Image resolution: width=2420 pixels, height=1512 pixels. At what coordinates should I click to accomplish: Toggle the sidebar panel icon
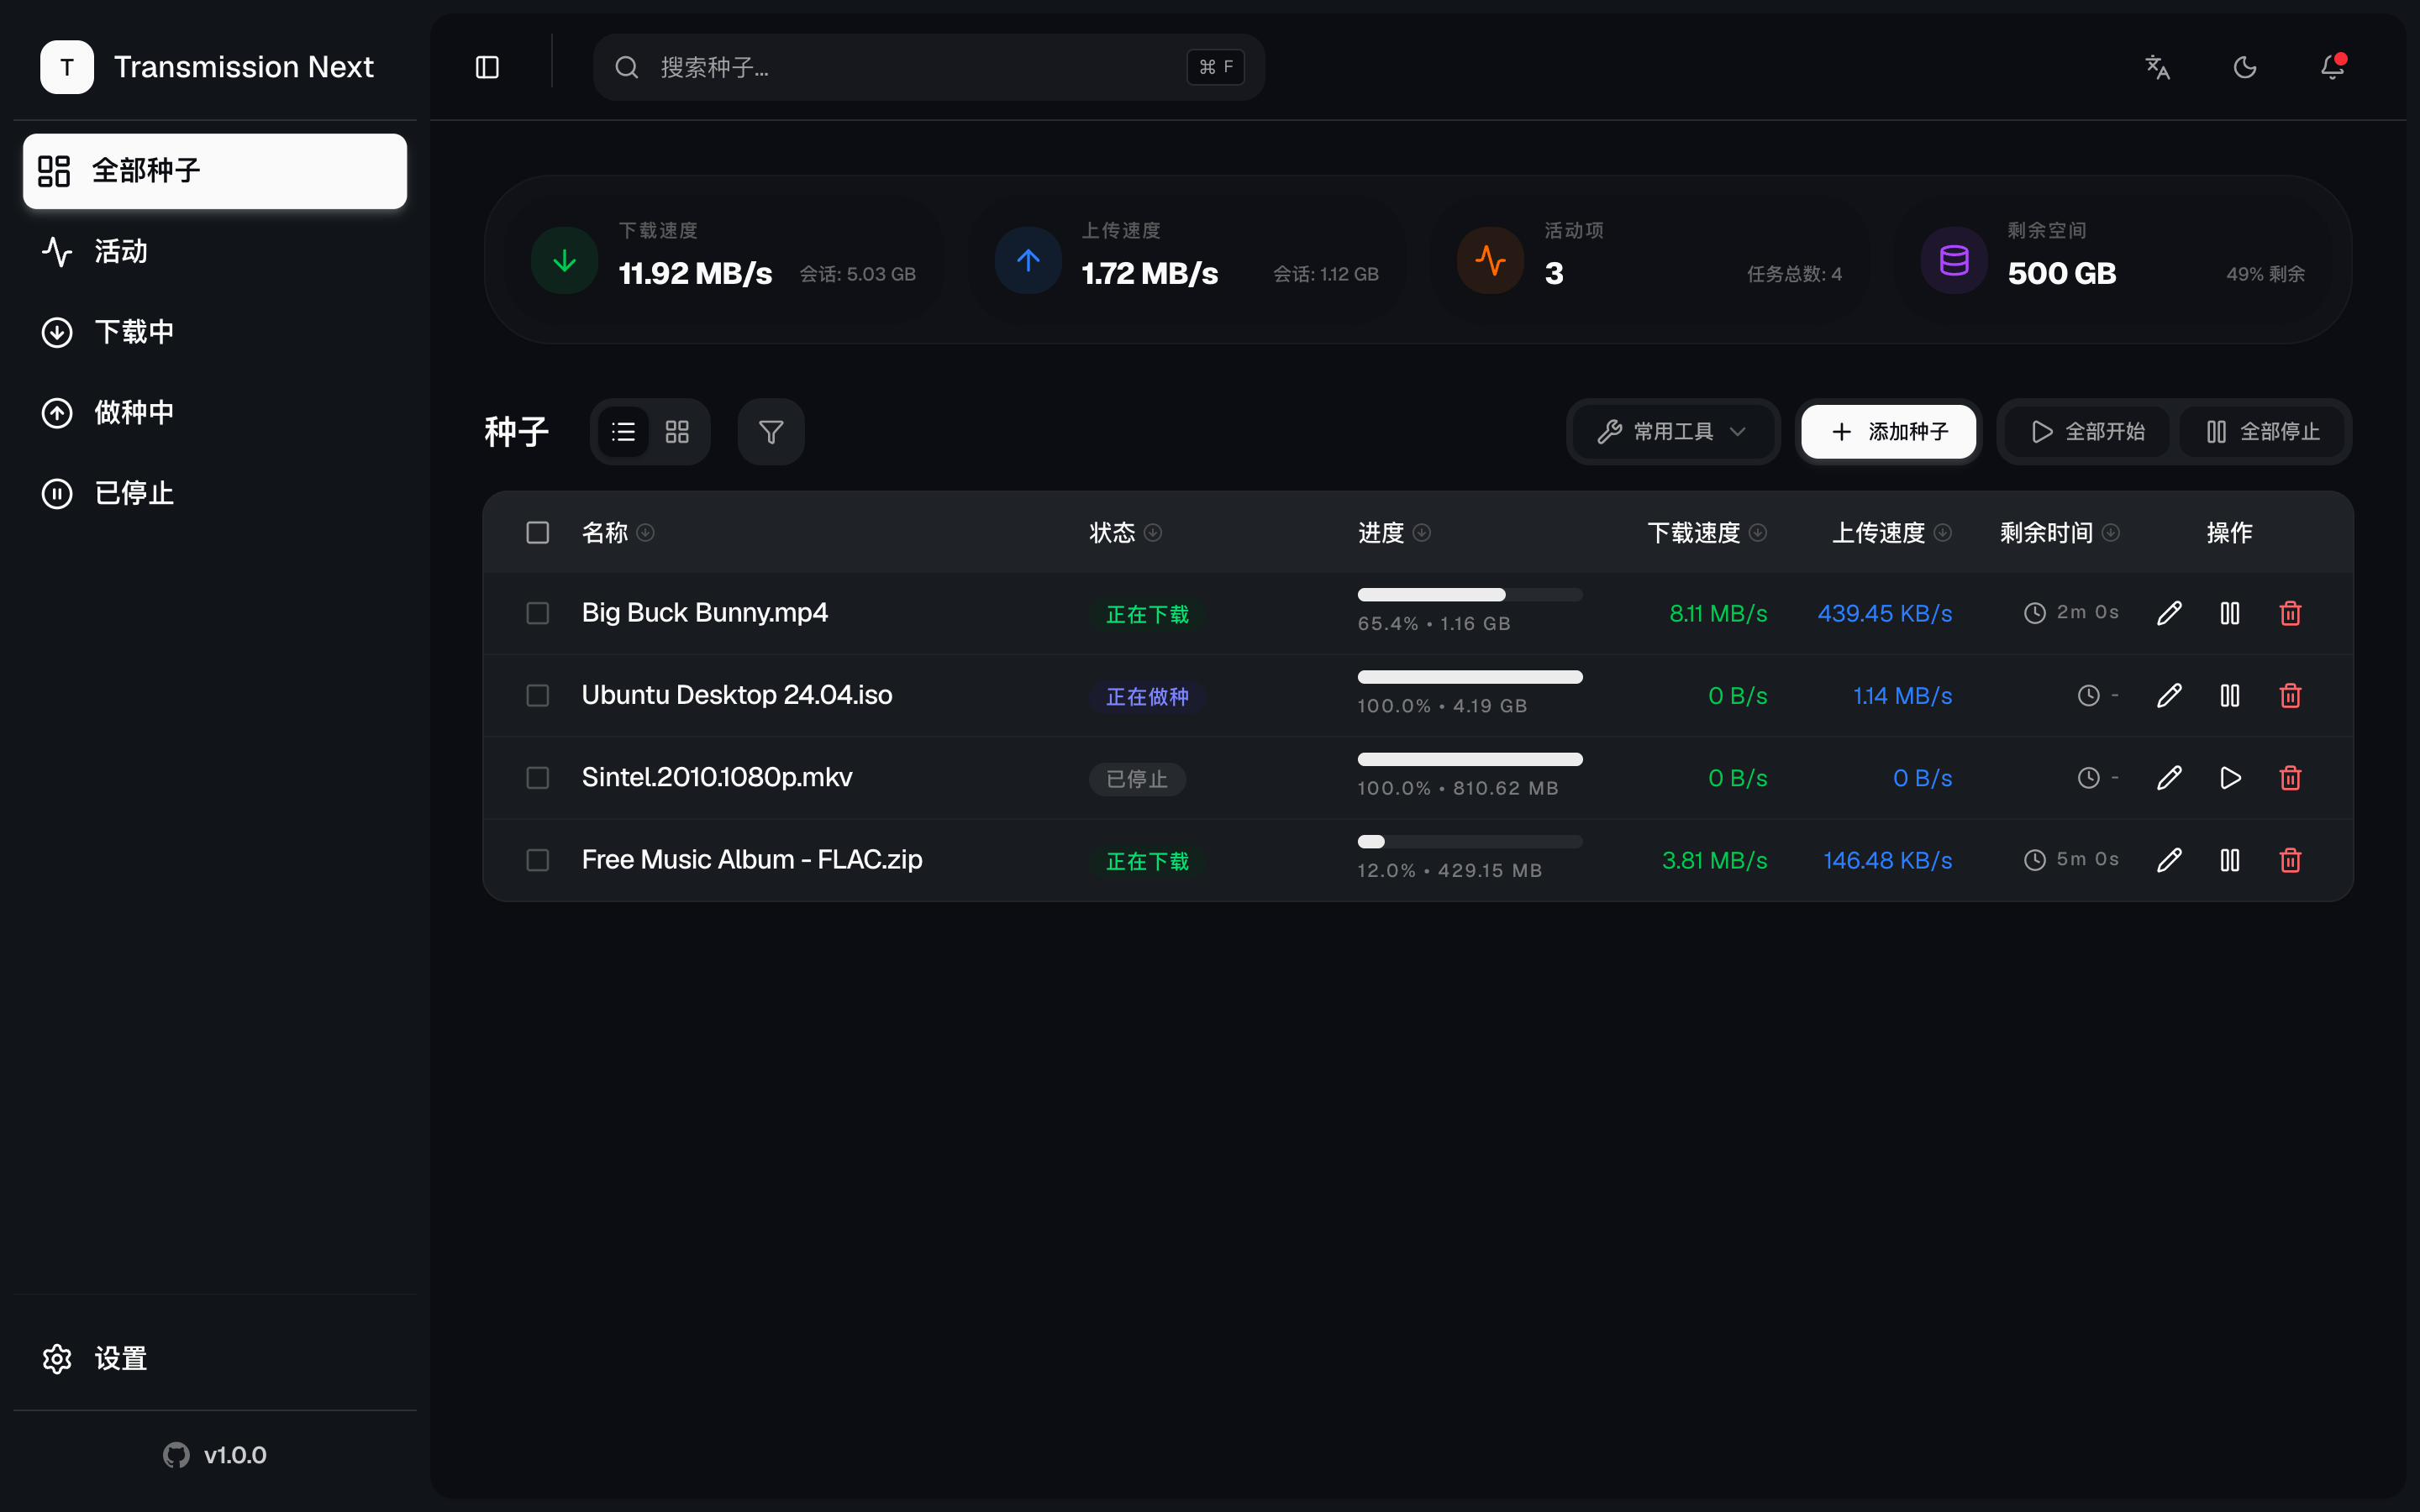[x=487, y=67]
